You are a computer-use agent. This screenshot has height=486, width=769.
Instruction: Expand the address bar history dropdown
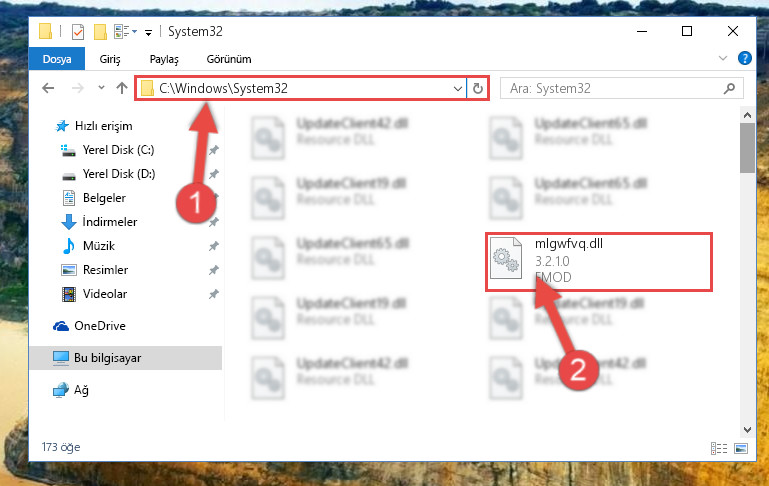point(458,89)
